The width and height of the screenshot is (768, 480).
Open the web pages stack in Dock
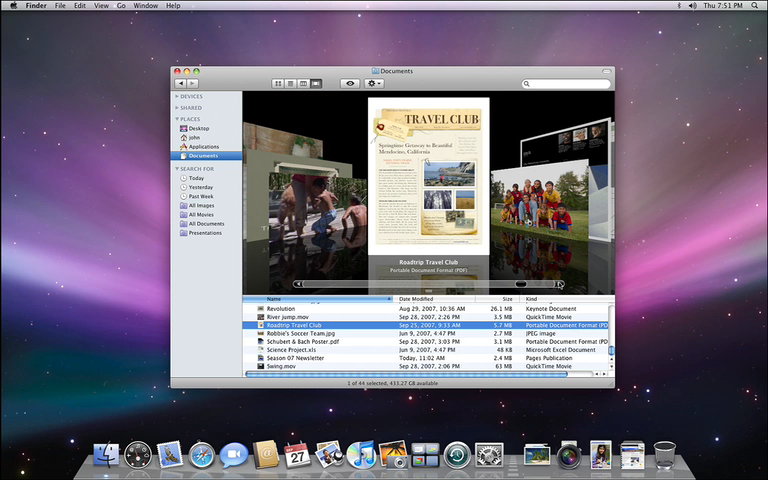click(x=632, y=455)
